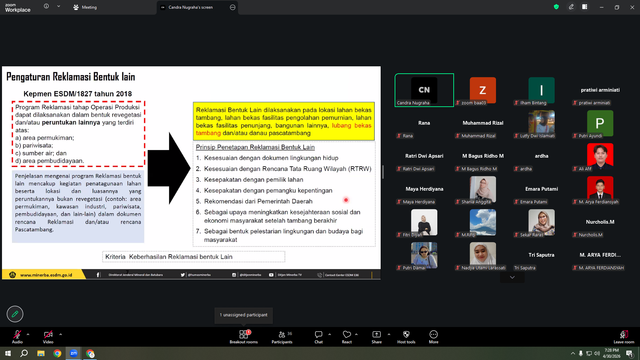Click the taskbar clock and date
The image size is (640, 360).
coord(611,353)
